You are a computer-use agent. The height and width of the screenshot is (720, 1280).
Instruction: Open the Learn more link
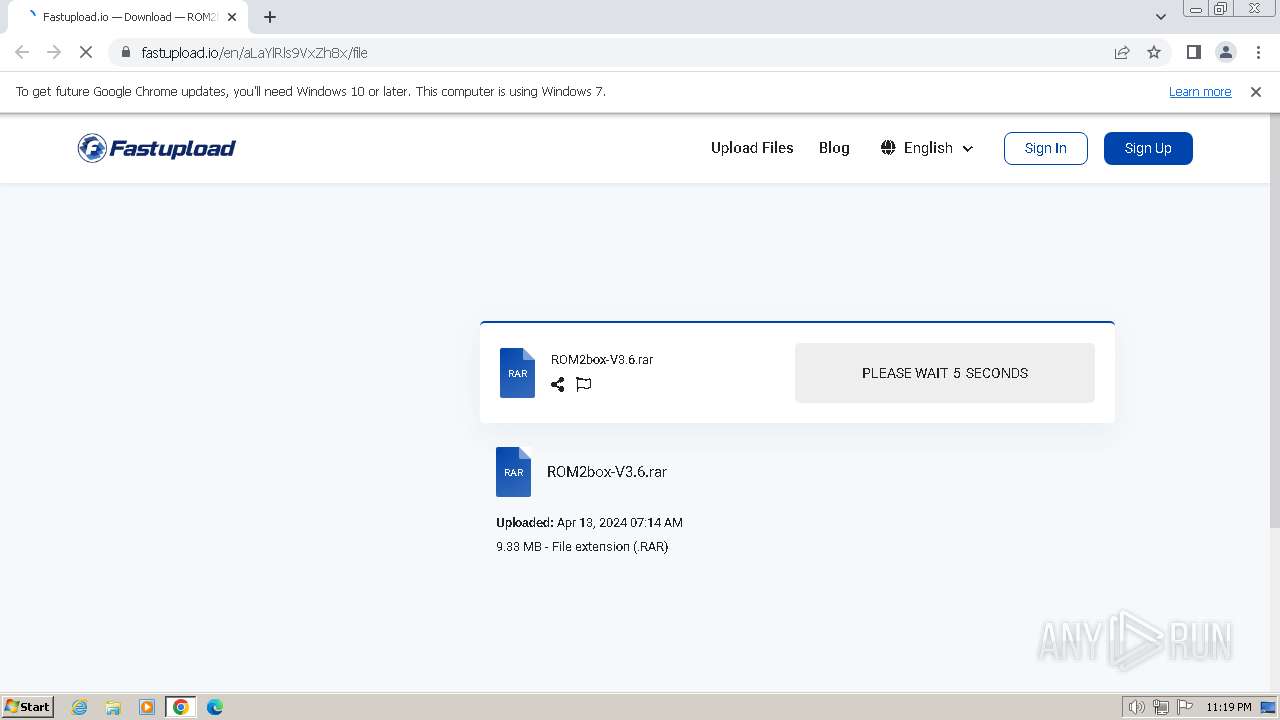pos(1200,91)
